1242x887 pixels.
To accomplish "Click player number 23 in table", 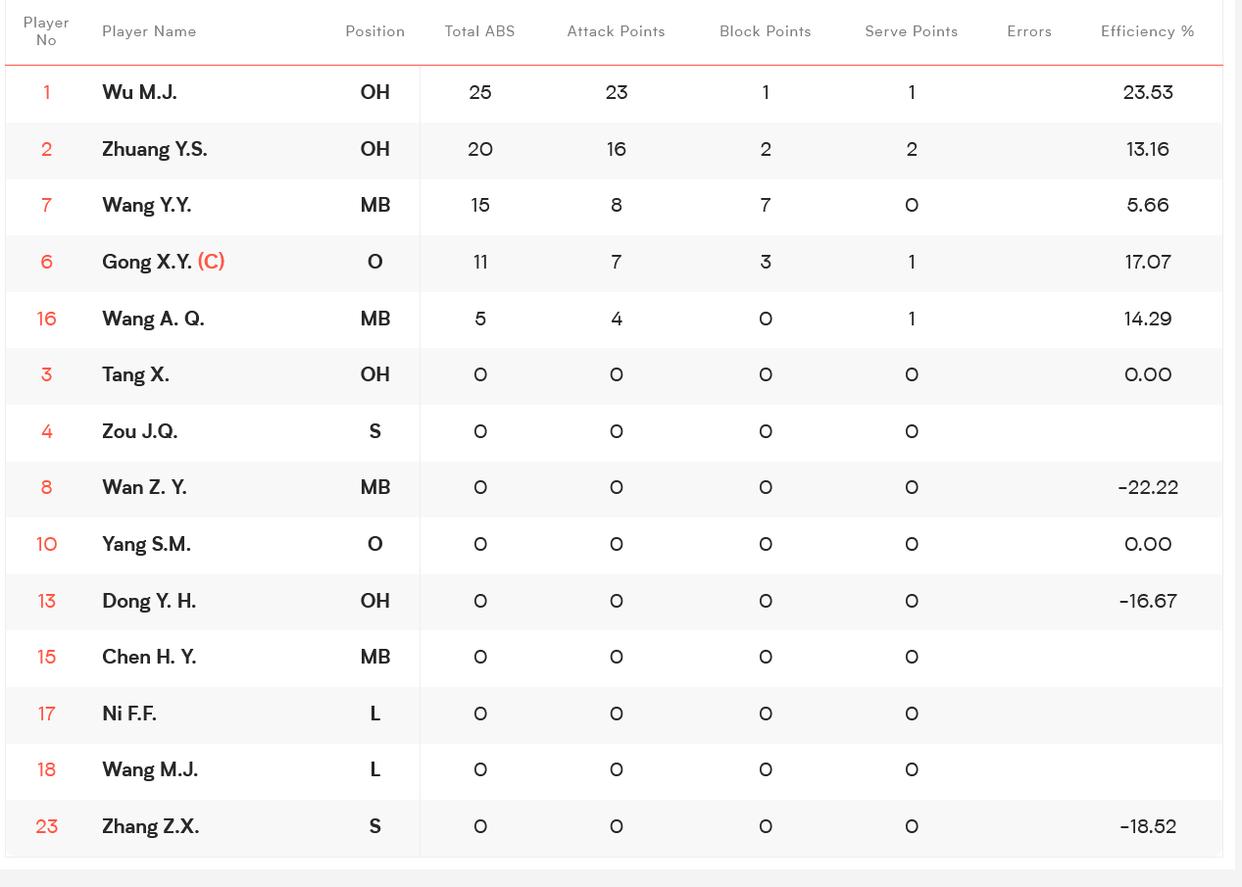I will 46,826.
